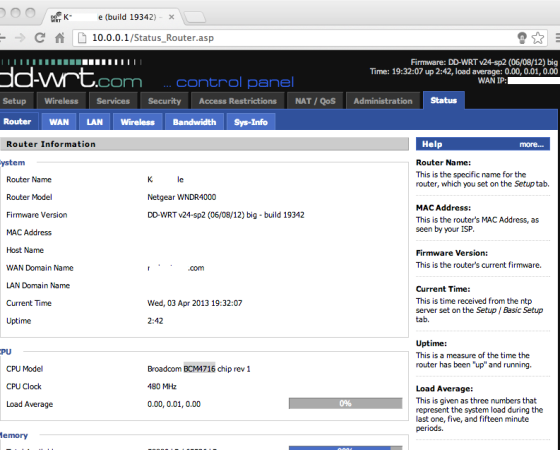This screenshot has width=560, height=450.
Task: Click the Uptime value 2:42
Action: click(x=155, y=321)
